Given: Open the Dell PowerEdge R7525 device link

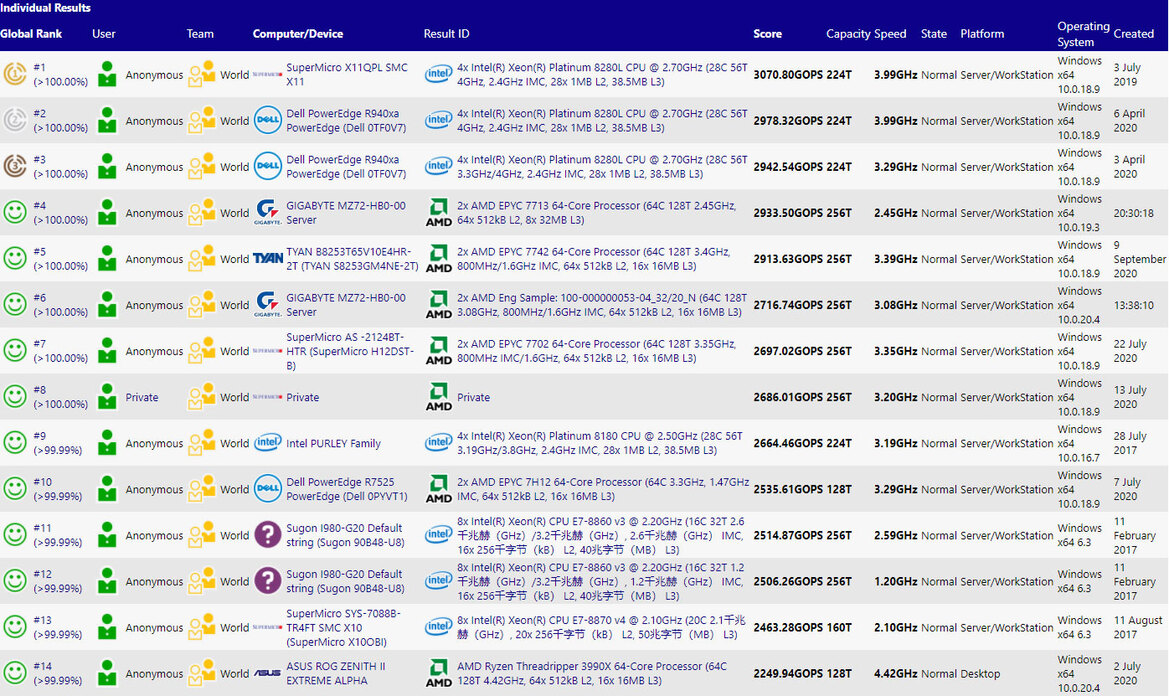Looking at the screenshot, I should pos(347,489).
